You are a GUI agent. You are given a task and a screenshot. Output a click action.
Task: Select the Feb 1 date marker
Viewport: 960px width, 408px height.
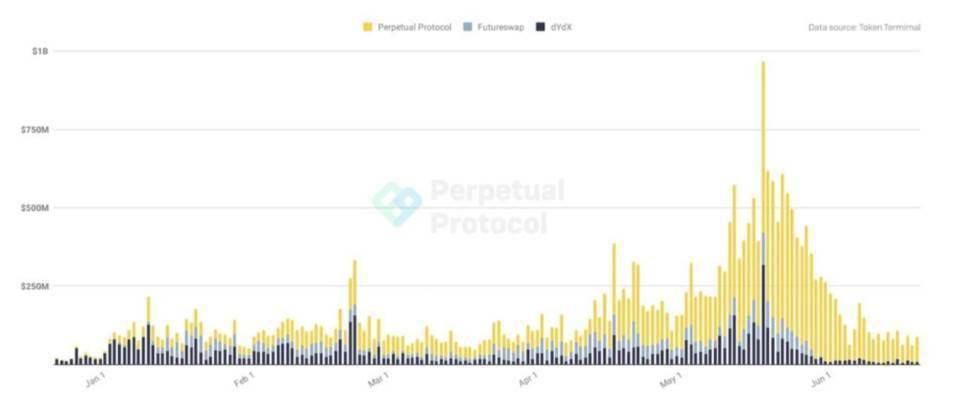(x=244, y=381)
